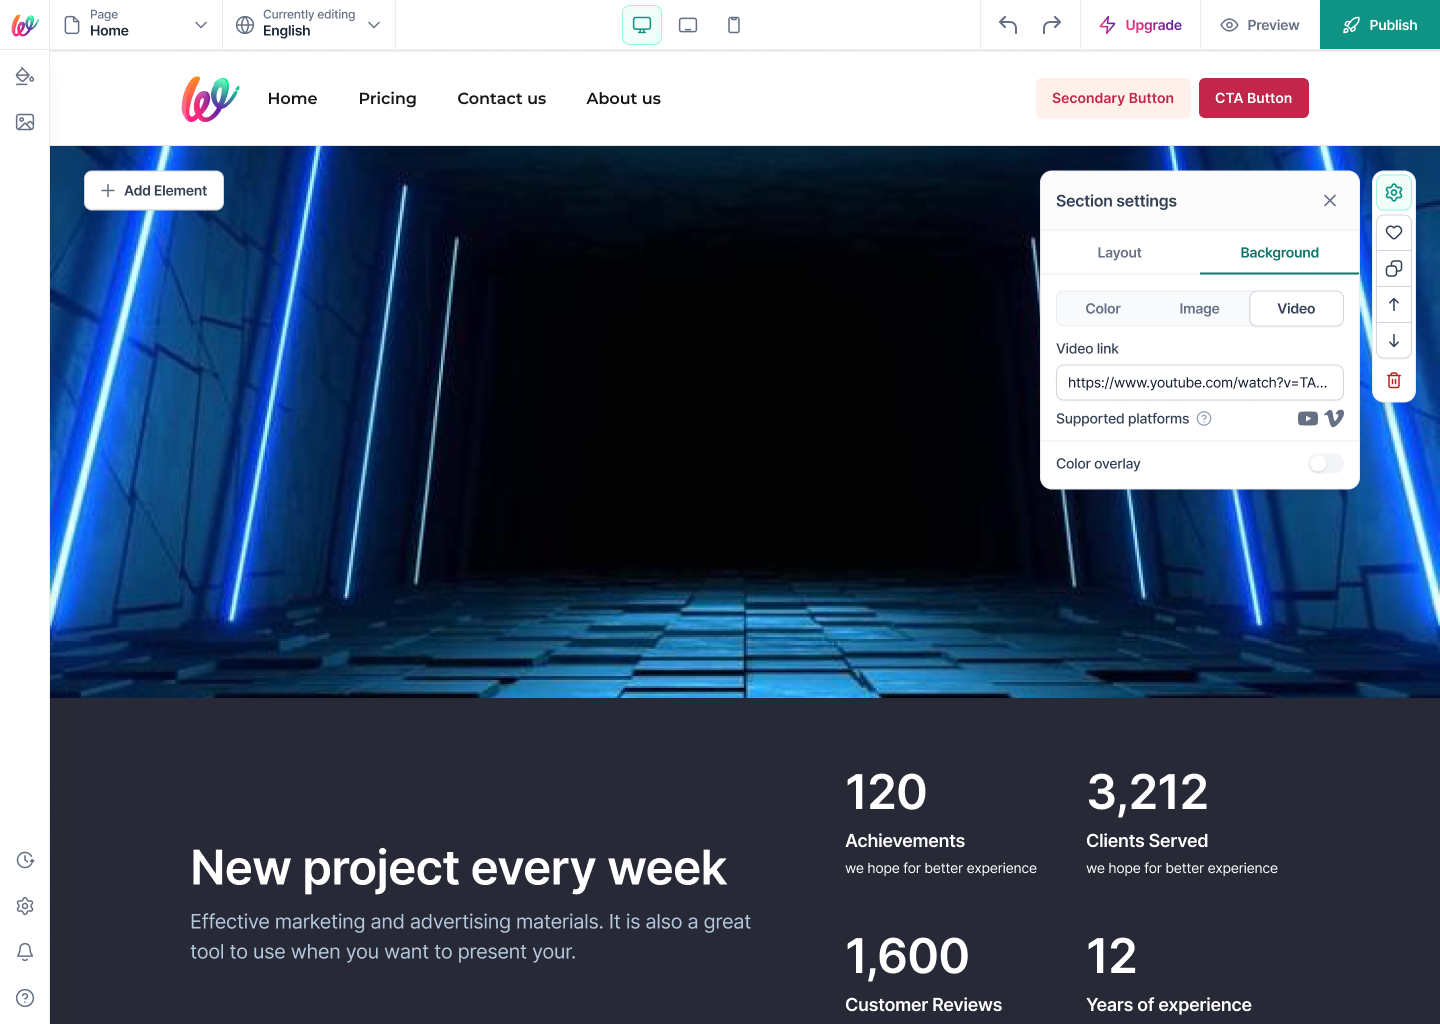This screenshot has height=1024, width=1440.
Task: Click the redo arrow
Action: coord(1052,25)
